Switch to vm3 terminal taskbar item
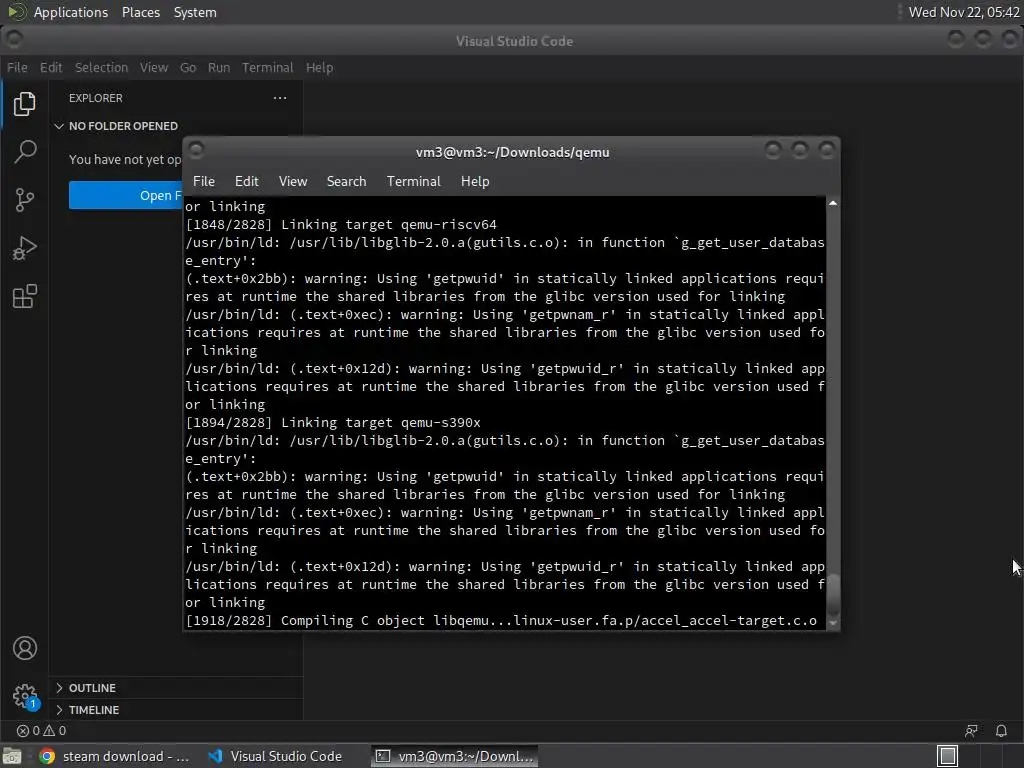The image size is (1024, 768). click(x=455, y=756)
